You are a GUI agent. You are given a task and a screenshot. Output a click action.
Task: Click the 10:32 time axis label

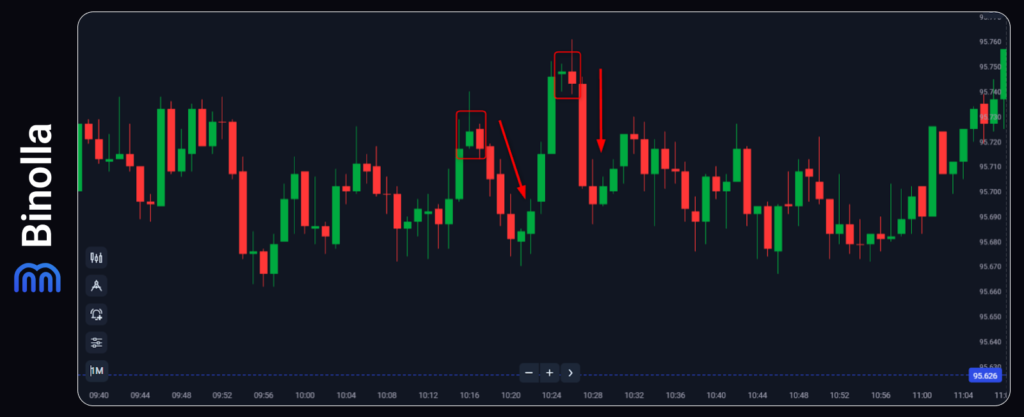[x=634, y=395]
